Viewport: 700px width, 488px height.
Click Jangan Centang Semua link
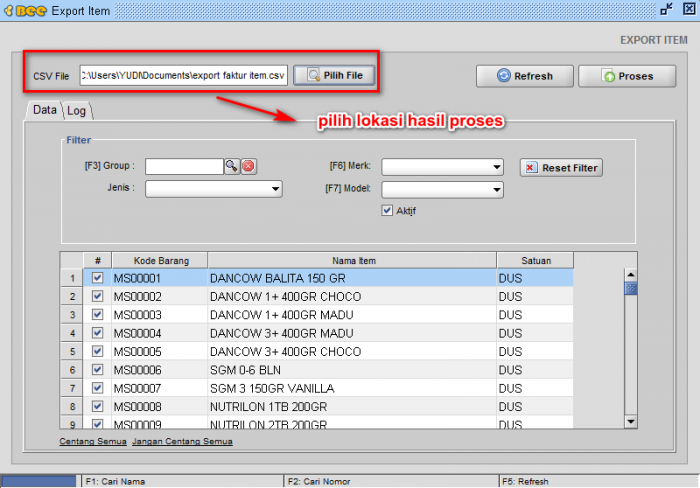point(182,441)
